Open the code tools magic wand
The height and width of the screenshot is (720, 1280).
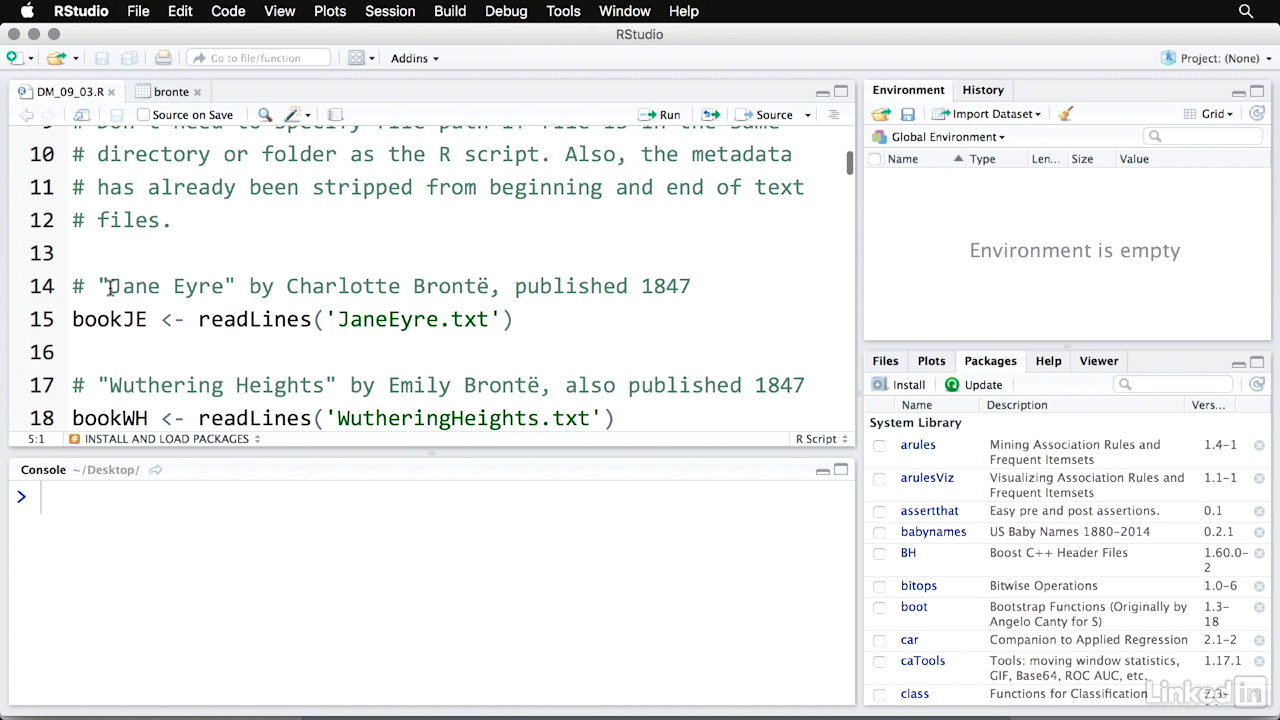tap(294, 115)
